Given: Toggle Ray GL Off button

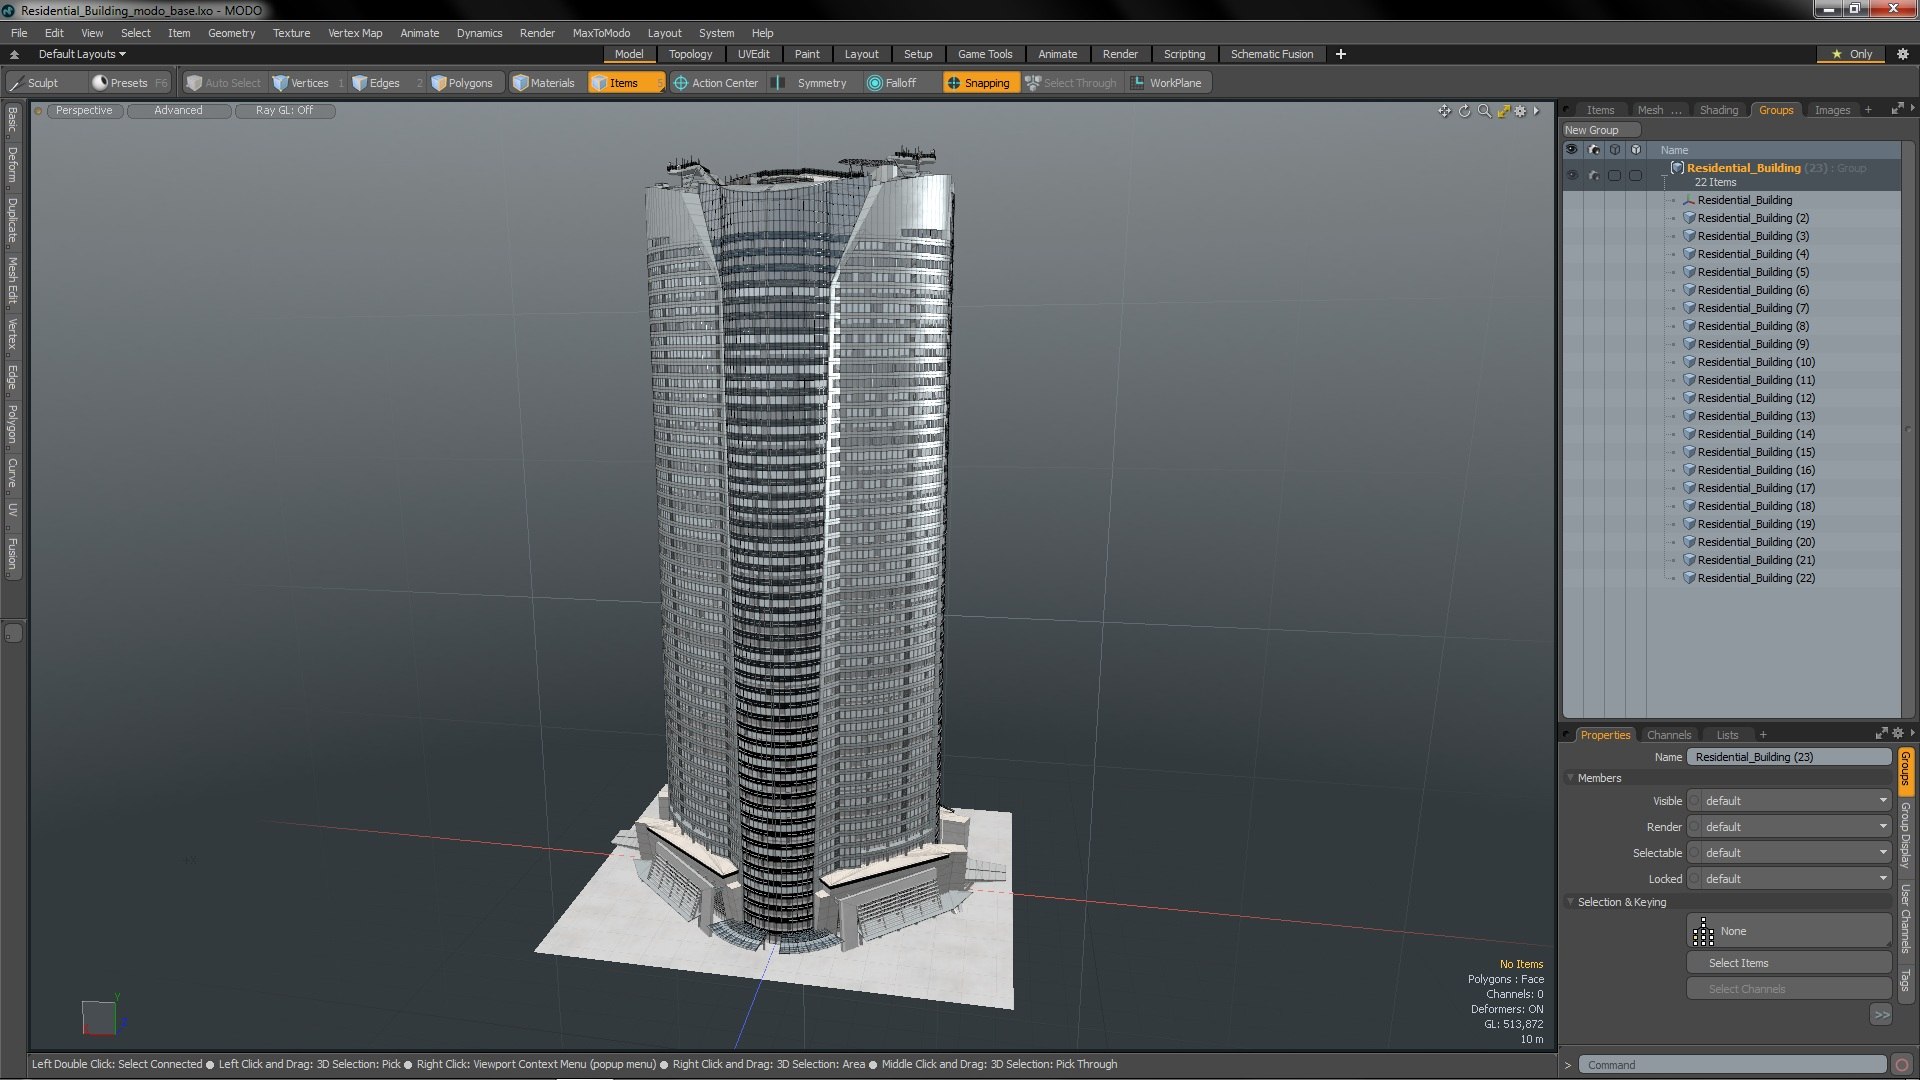Looking at the screenshot, I should tap(284, 111).
